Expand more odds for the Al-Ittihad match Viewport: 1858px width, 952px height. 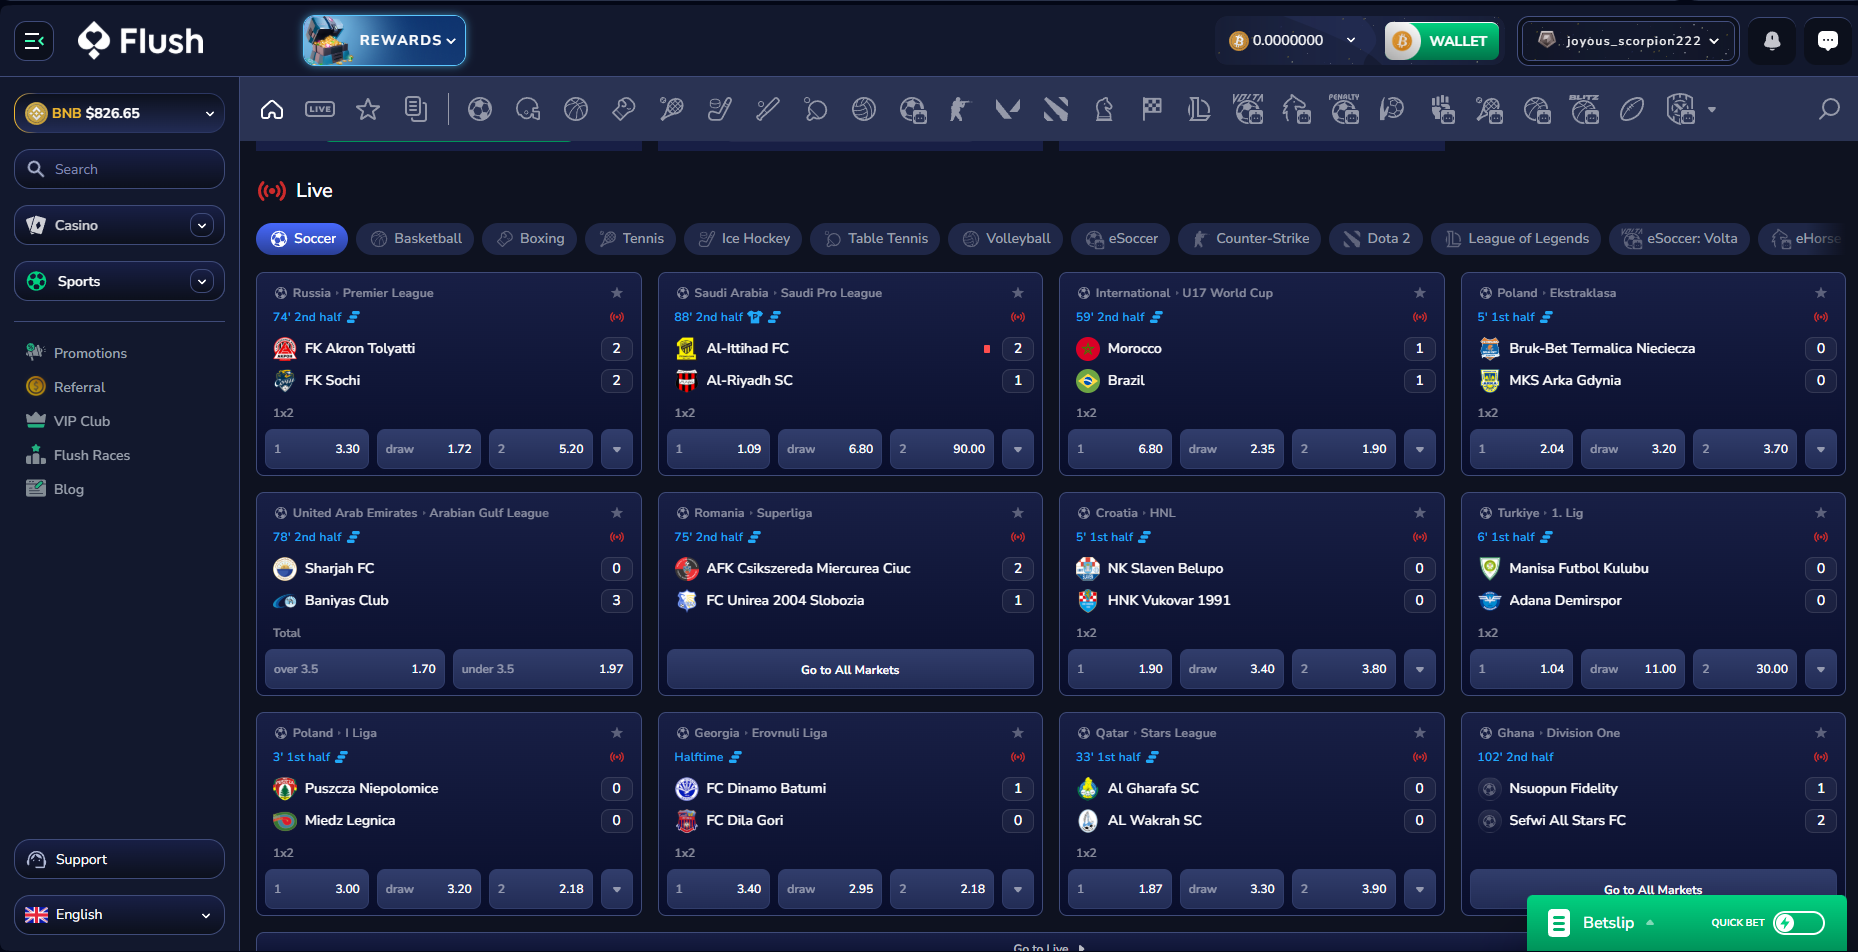pos(1018,449)
